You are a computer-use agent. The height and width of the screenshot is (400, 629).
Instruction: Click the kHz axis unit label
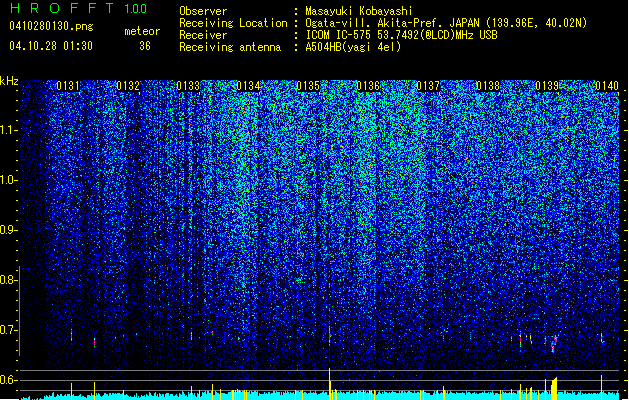(x=9, y=81)
